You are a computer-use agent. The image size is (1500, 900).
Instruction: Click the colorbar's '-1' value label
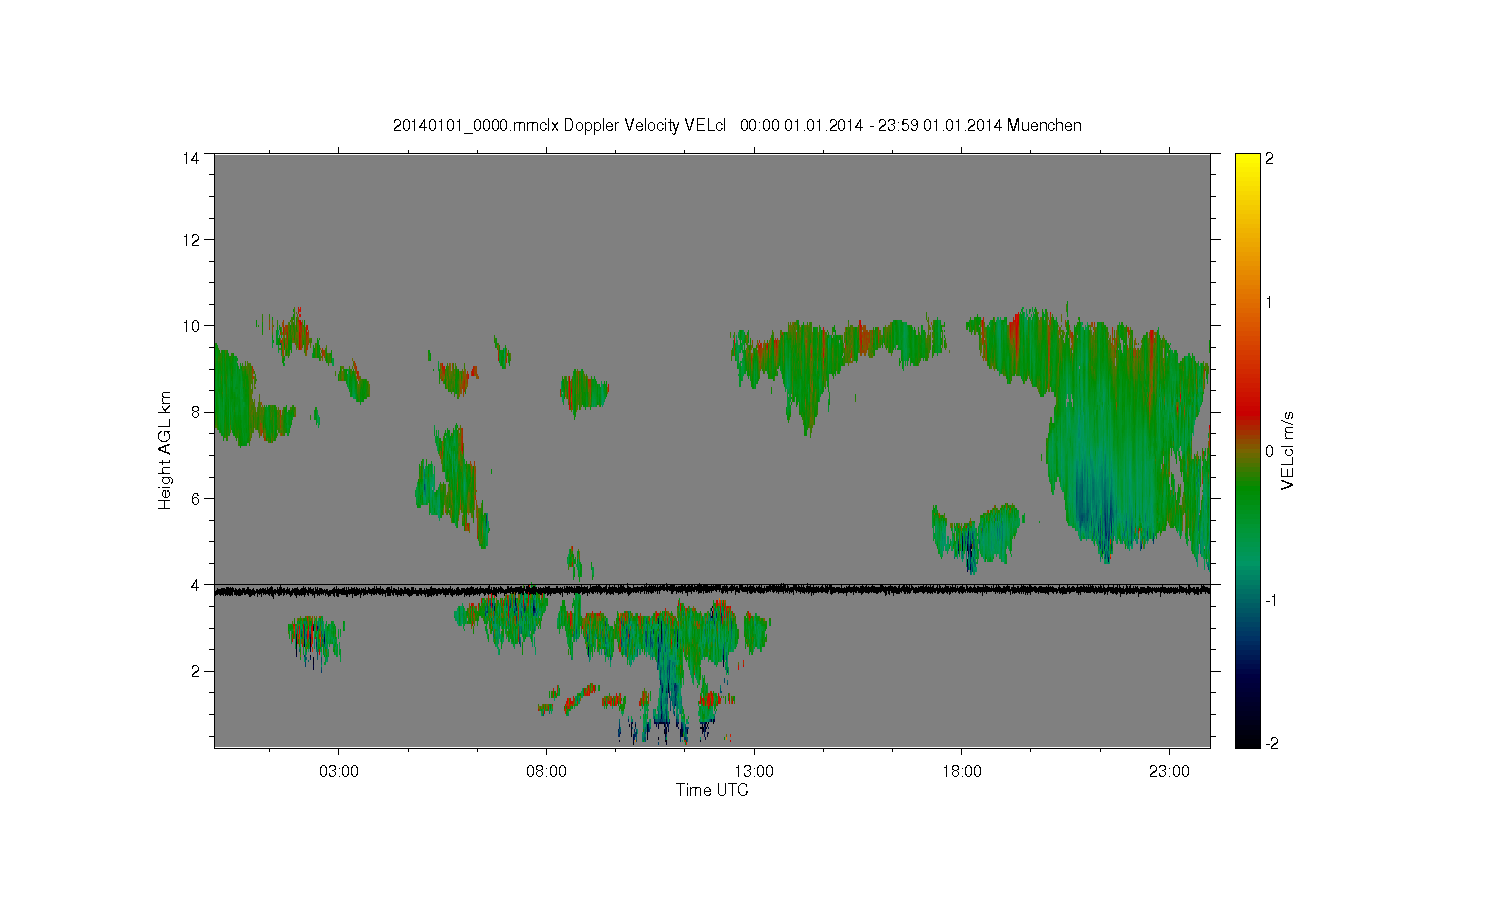1270,600
